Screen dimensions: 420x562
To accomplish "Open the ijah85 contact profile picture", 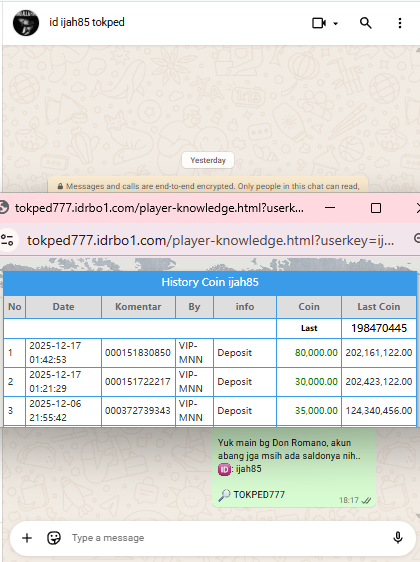I will [x=26, y=23].
